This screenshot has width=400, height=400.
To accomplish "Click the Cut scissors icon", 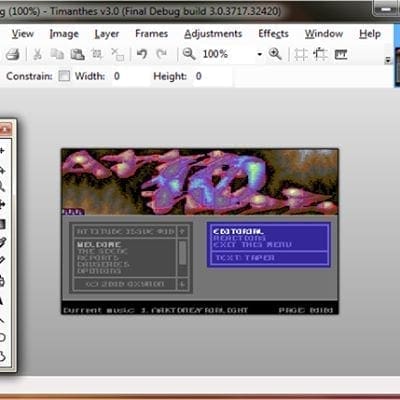I will point(37,54).
